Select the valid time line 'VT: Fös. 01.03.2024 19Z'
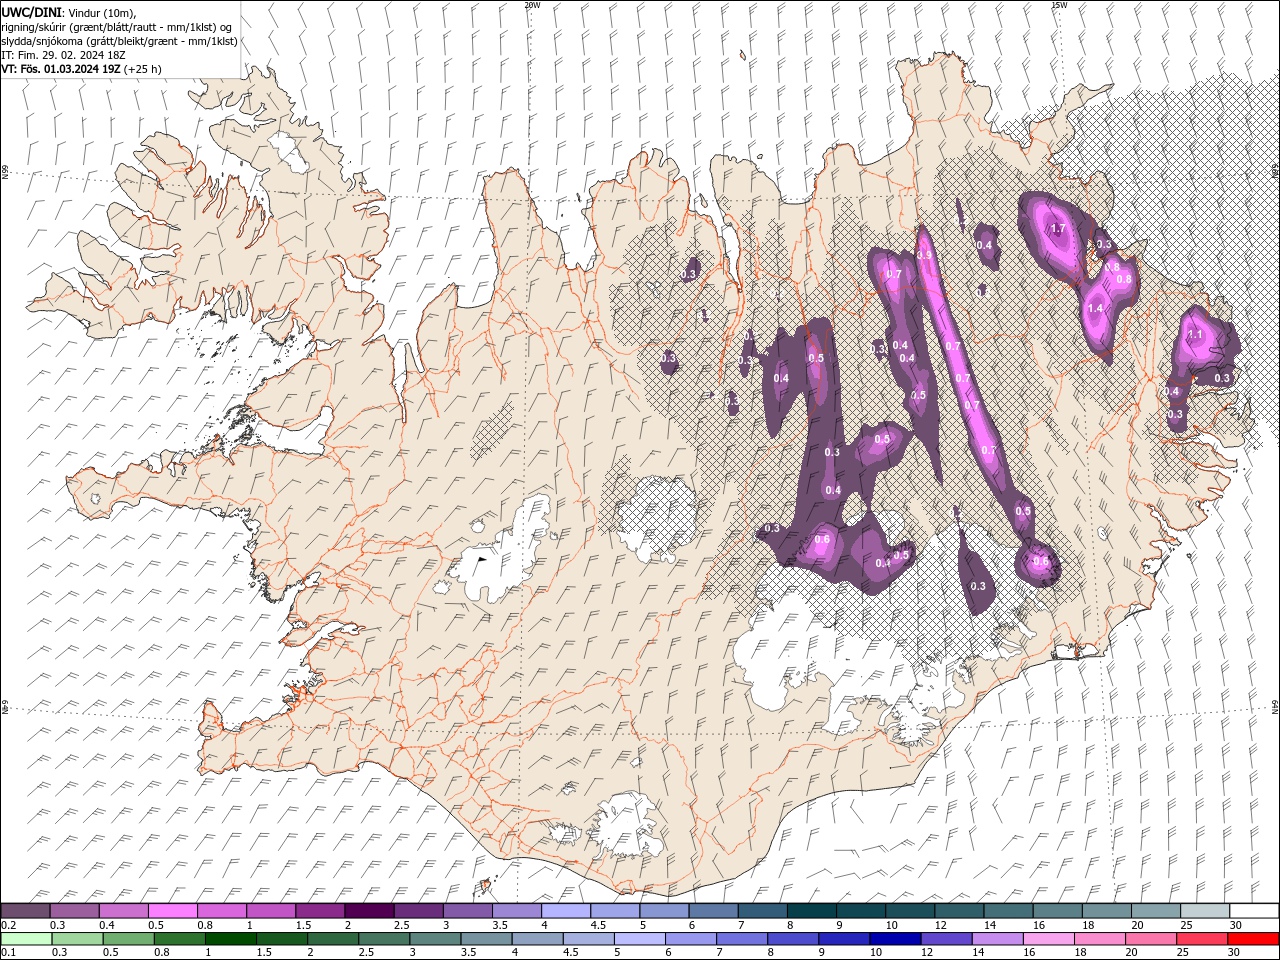 pyautogui.click(x=61, y=69)
